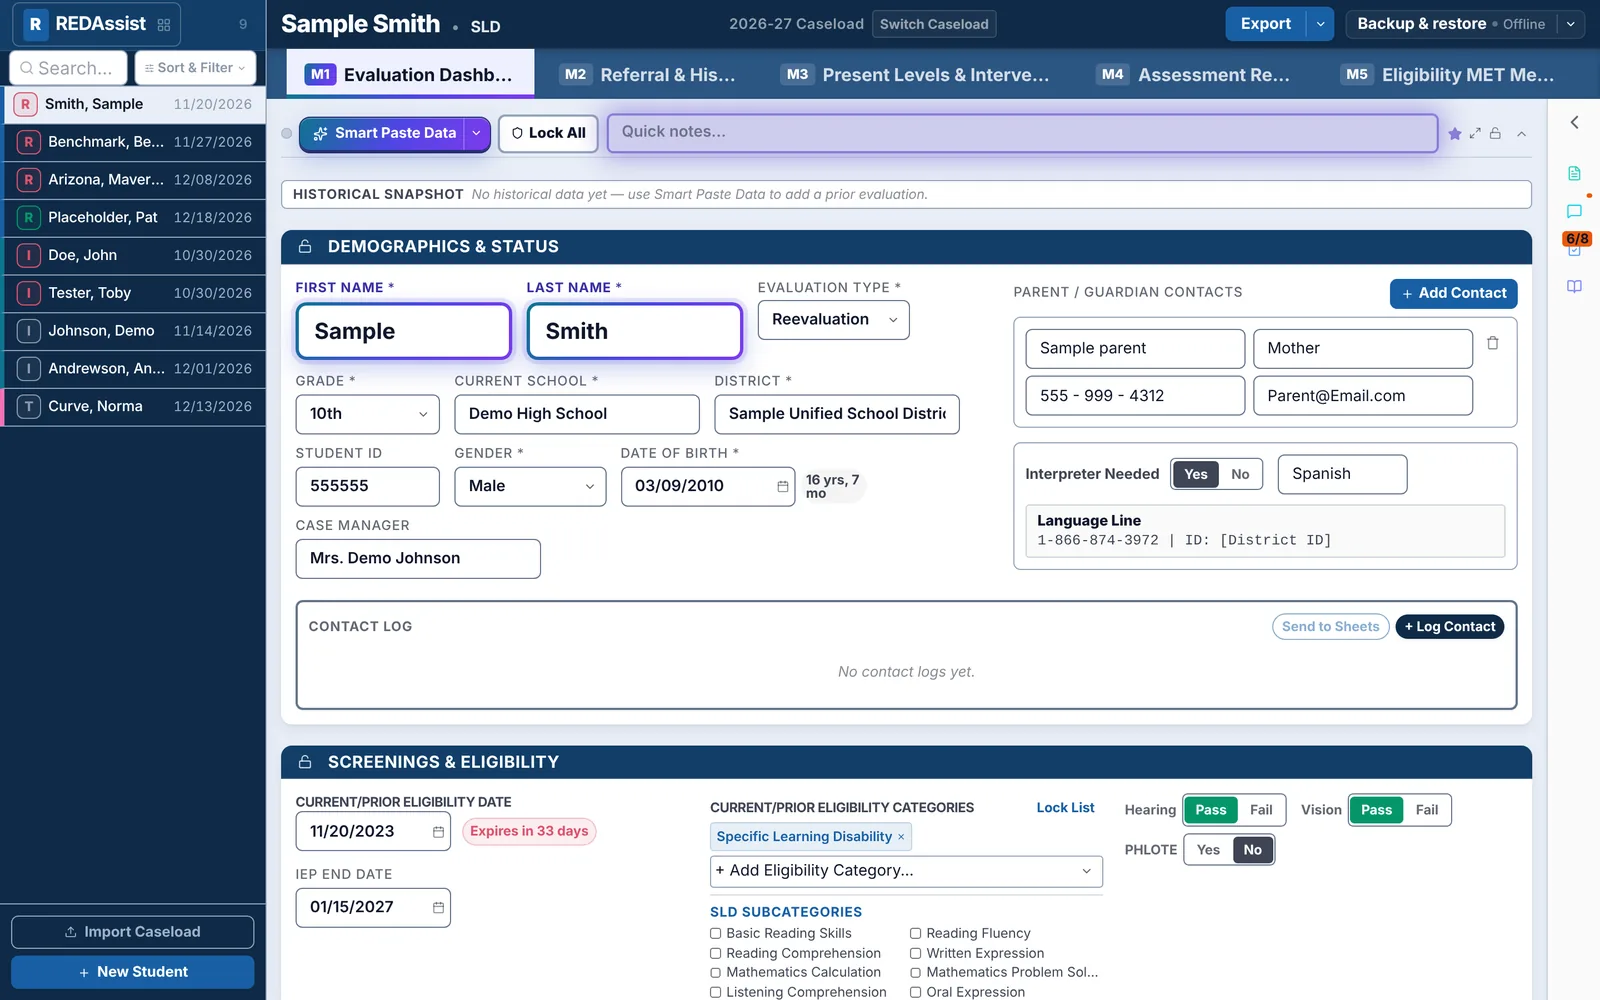Image resolution: width=1600 pixels, height=1000 pixels.
Task: Click the grid icon next to REDAssist
Action: point(164,25)
